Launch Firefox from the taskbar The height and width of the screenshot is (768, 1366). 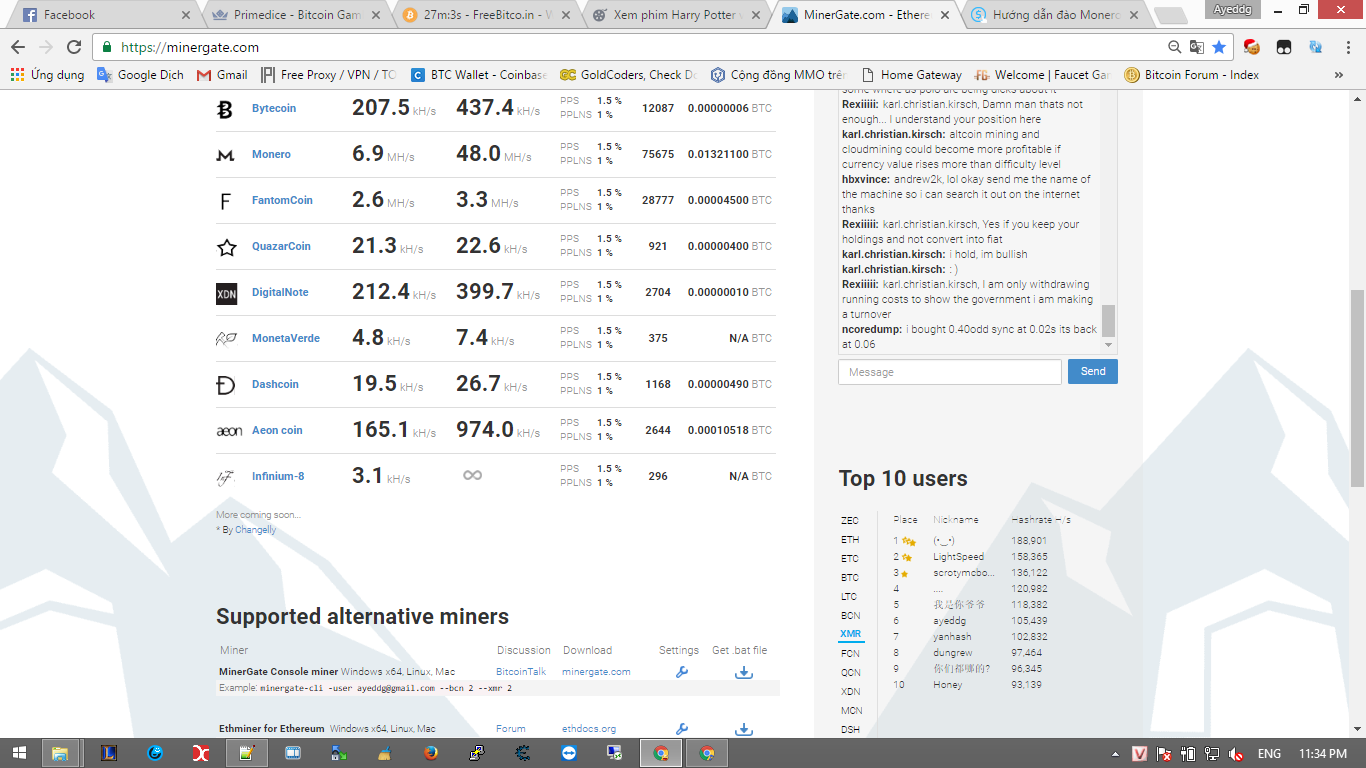[431, 753]
